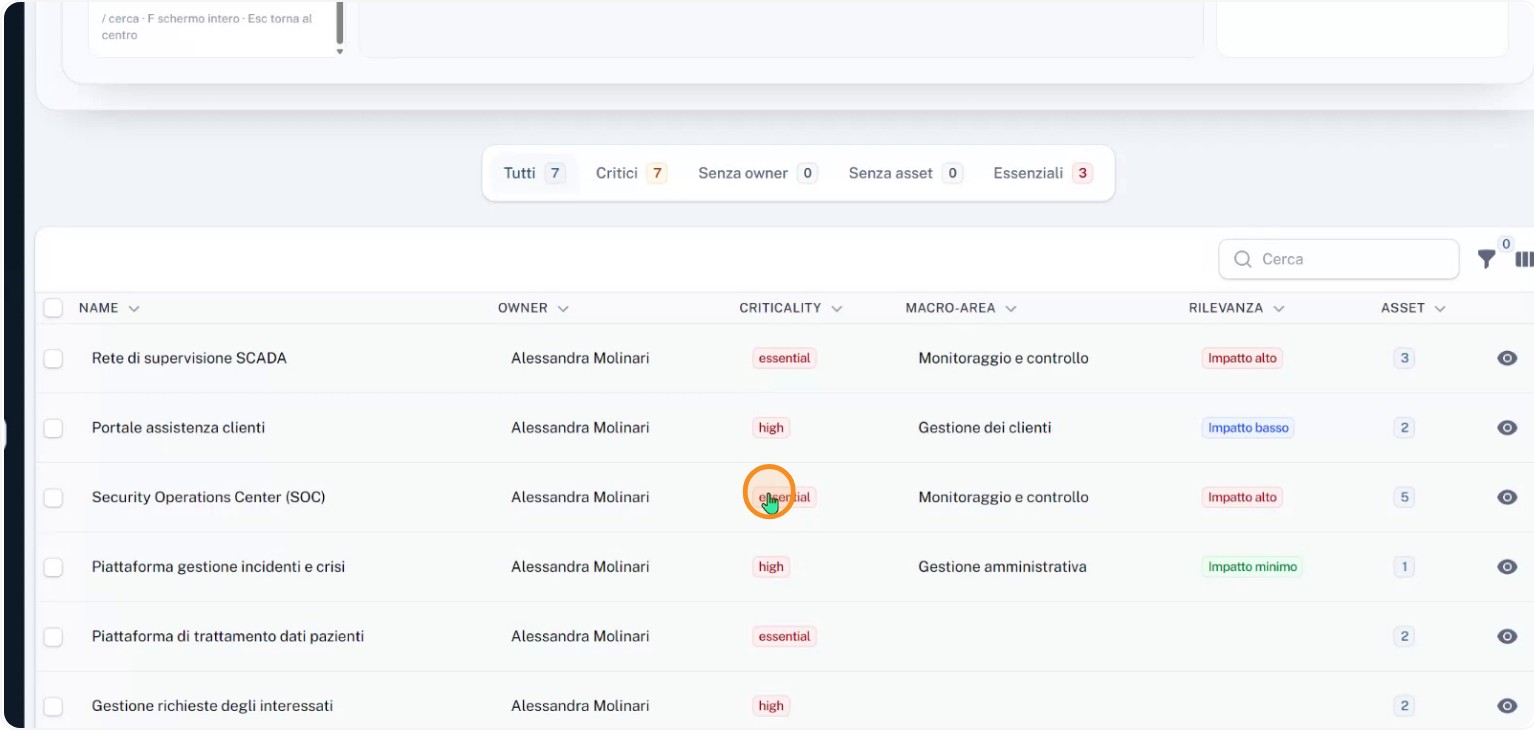Select Piattaforma di trattamento dati pazienti checkbox
Viewport: 1534px width, 730px height.
(x=53, y=636)
